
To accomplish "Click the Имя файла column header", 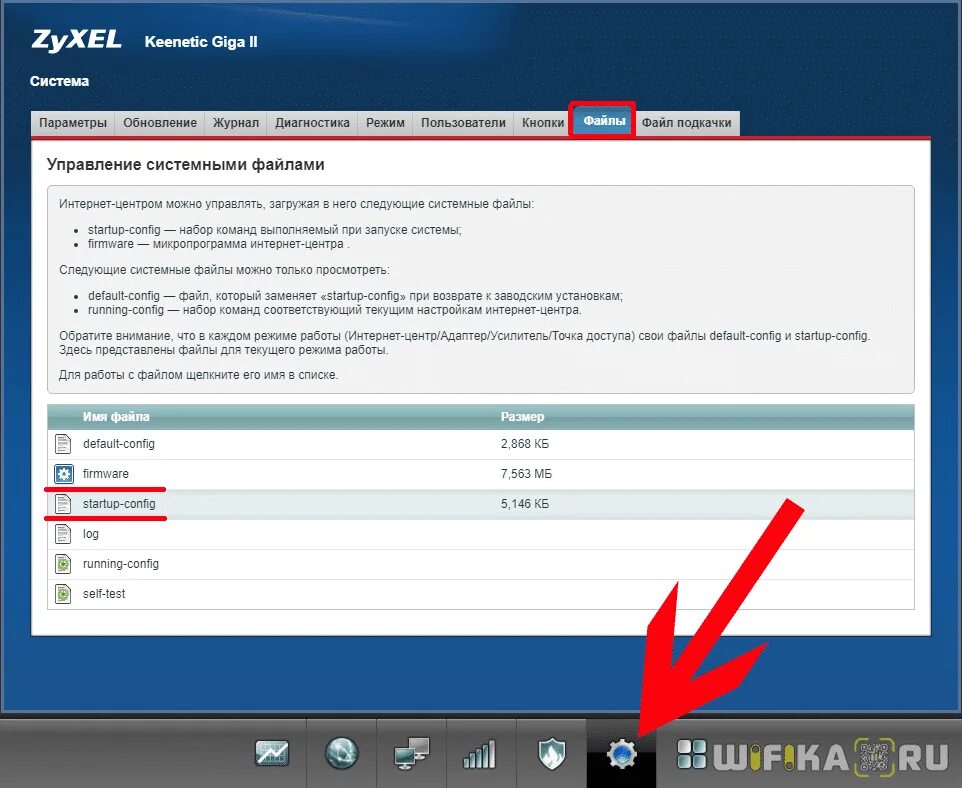I will [x=117, y=417].
